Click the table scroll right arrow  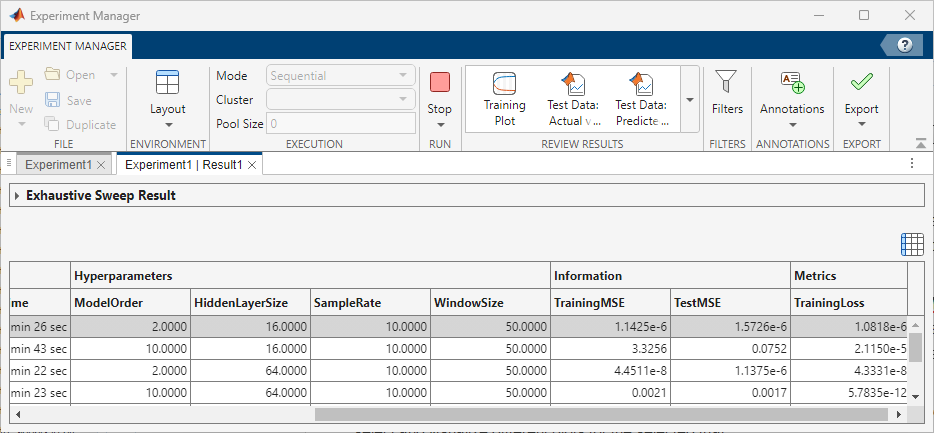point(898,414)
